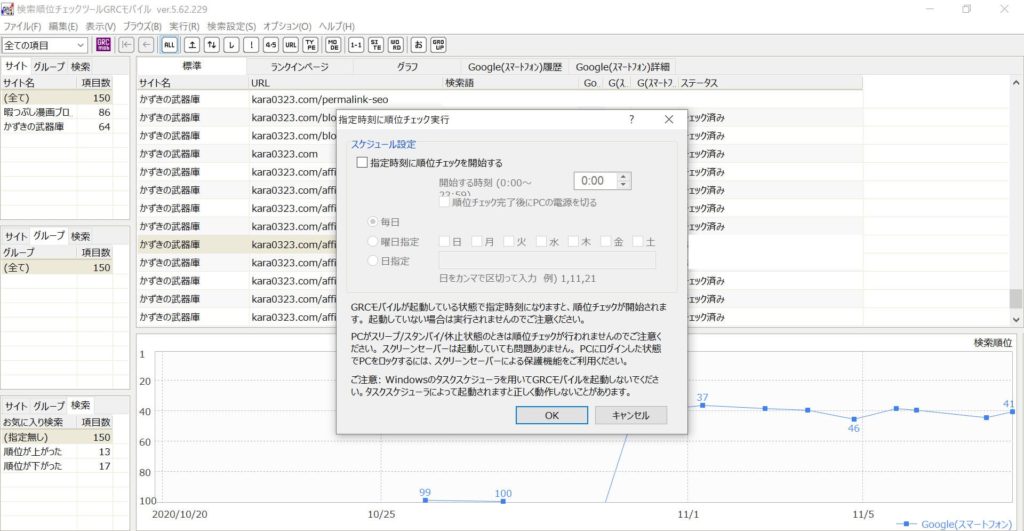Image resolution: width=1024 pixels, height=531 pixels.
Task: Click the TYPE toolbar icon
Action: coord(311,44)
